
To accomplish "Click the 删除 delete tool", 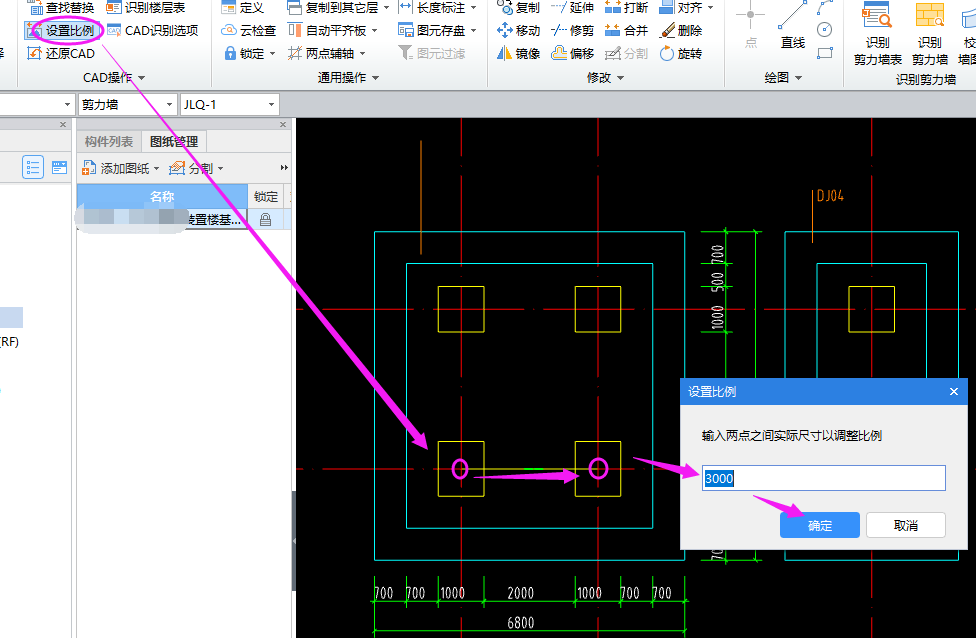I will 681,30.
